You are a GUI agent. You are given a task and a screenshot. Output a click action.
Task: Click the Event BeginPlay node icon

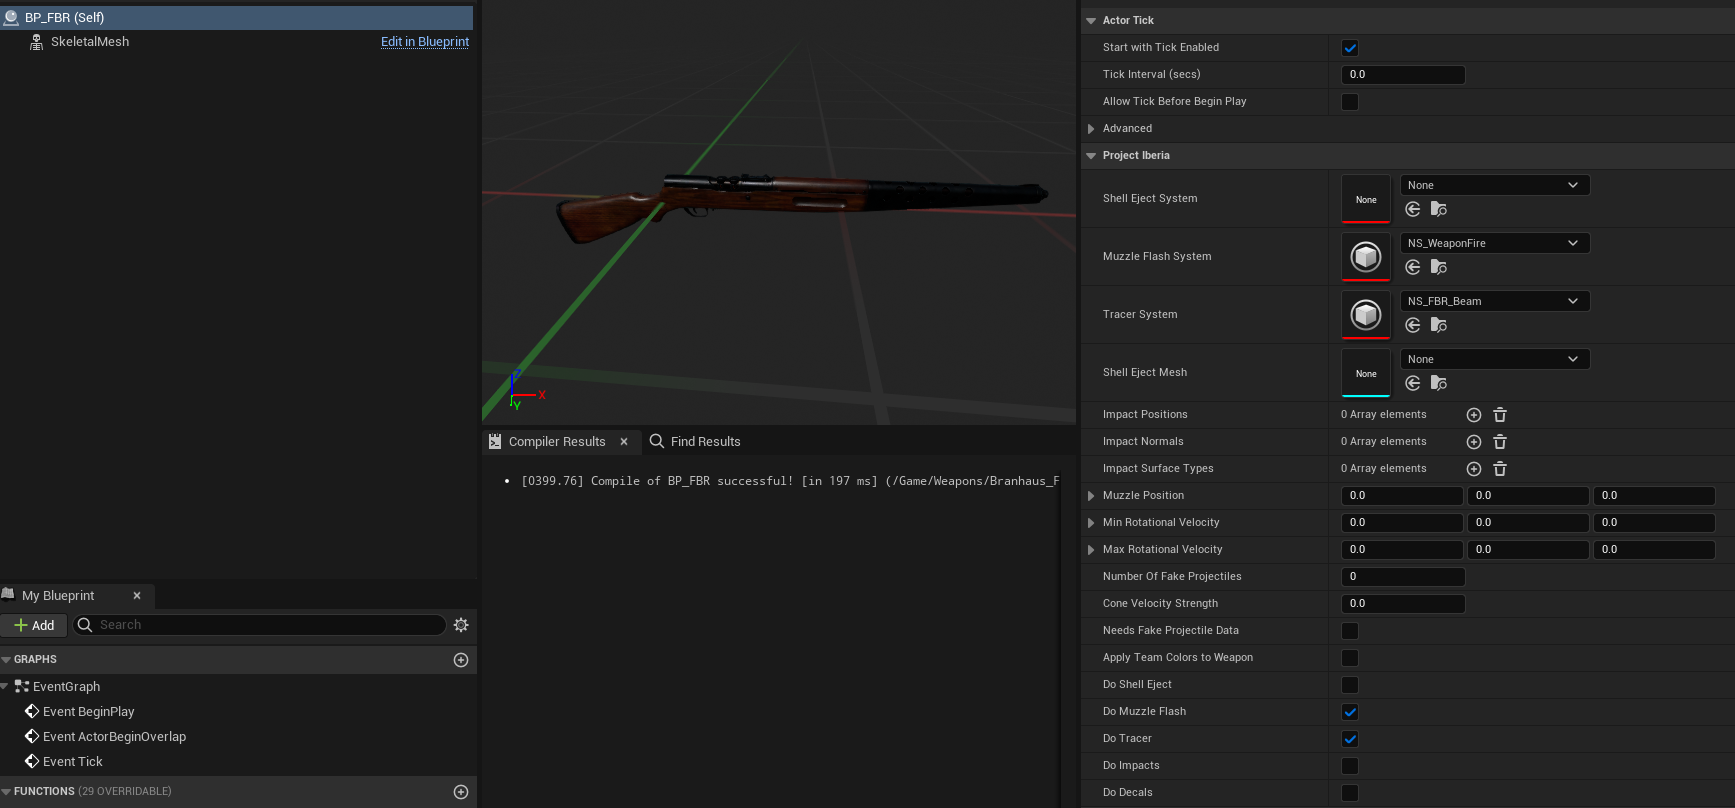(x=32, y=711)
